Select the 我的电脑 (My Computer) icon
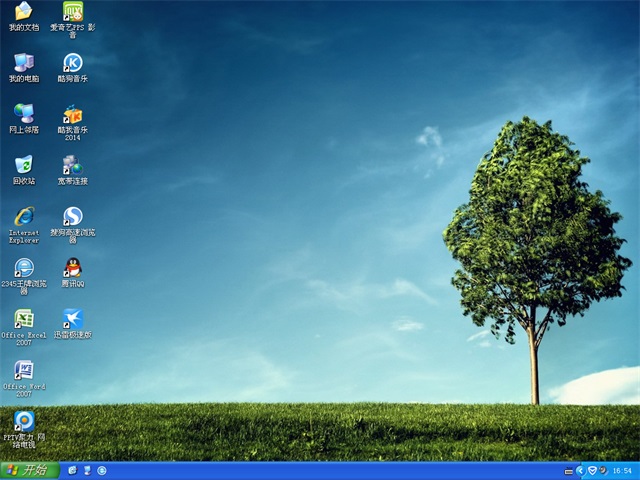Image resolution: width=640 pixels, height=480 pixels. [x=23, y=63]
